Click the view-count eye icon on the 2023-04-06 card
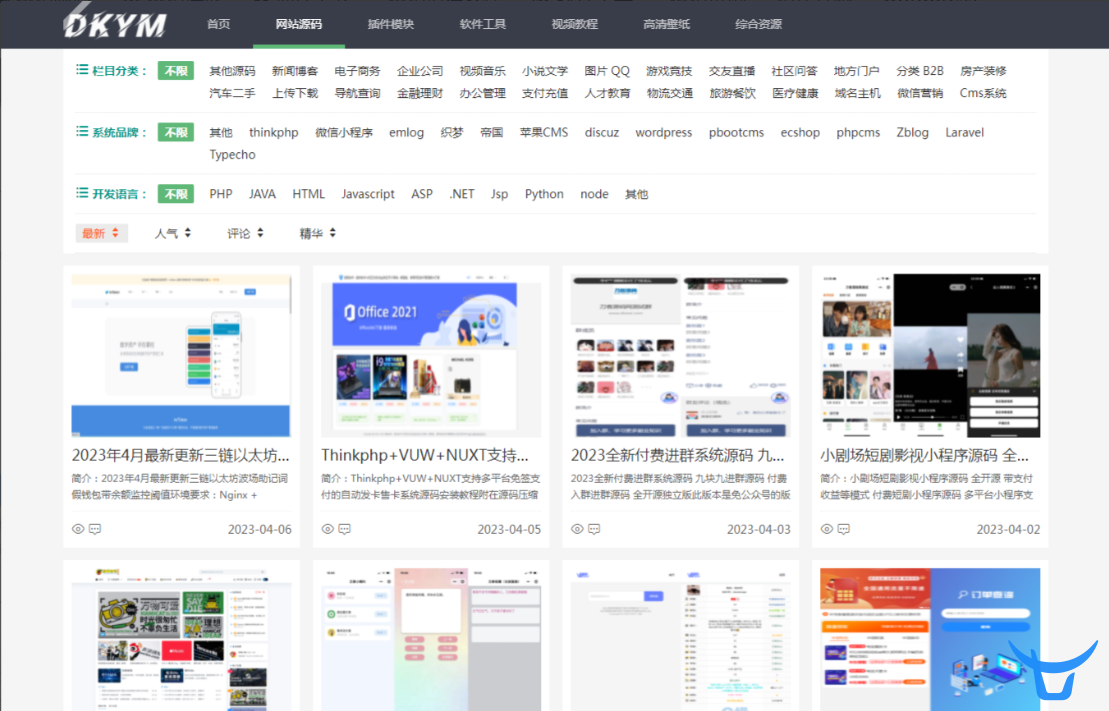The height and width of the screenshot is (711, 1109). (78, 529)
